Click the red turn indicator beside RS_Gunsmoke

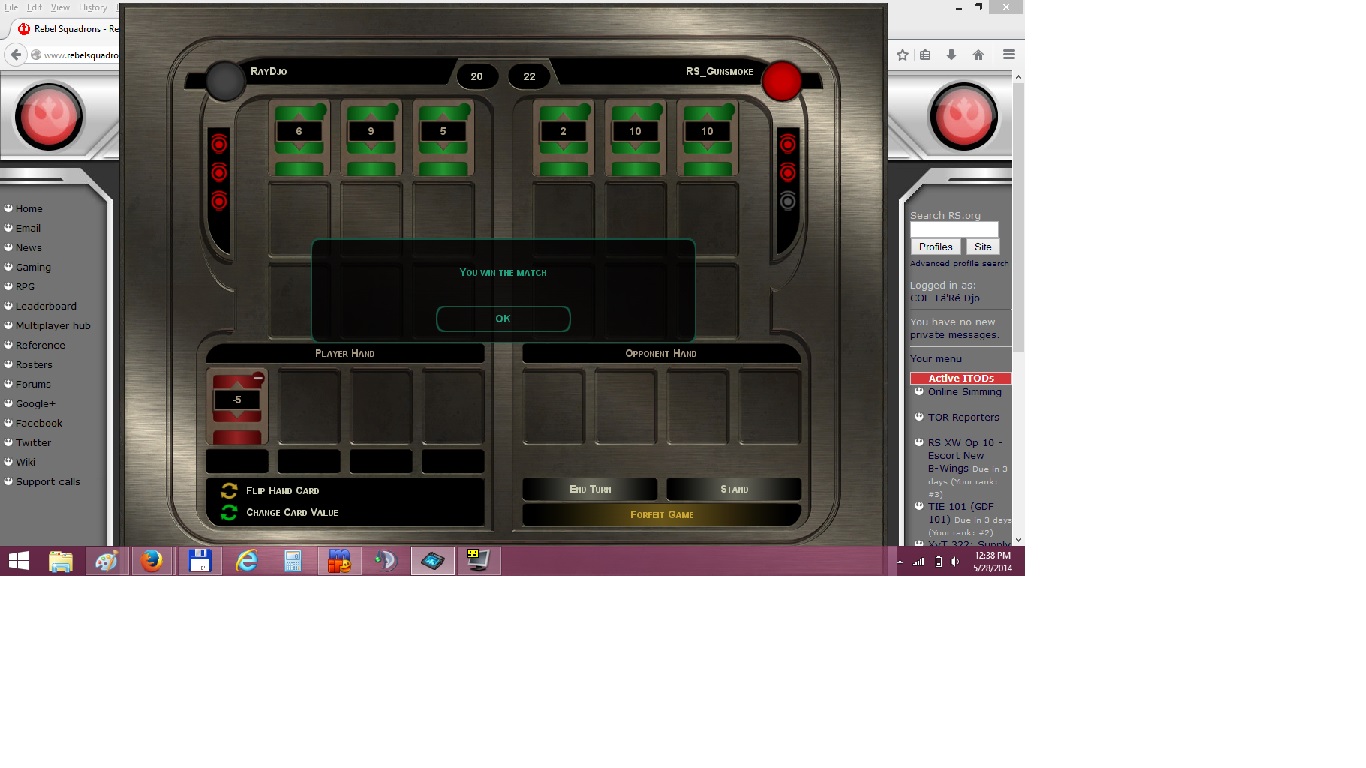point(782,81)
